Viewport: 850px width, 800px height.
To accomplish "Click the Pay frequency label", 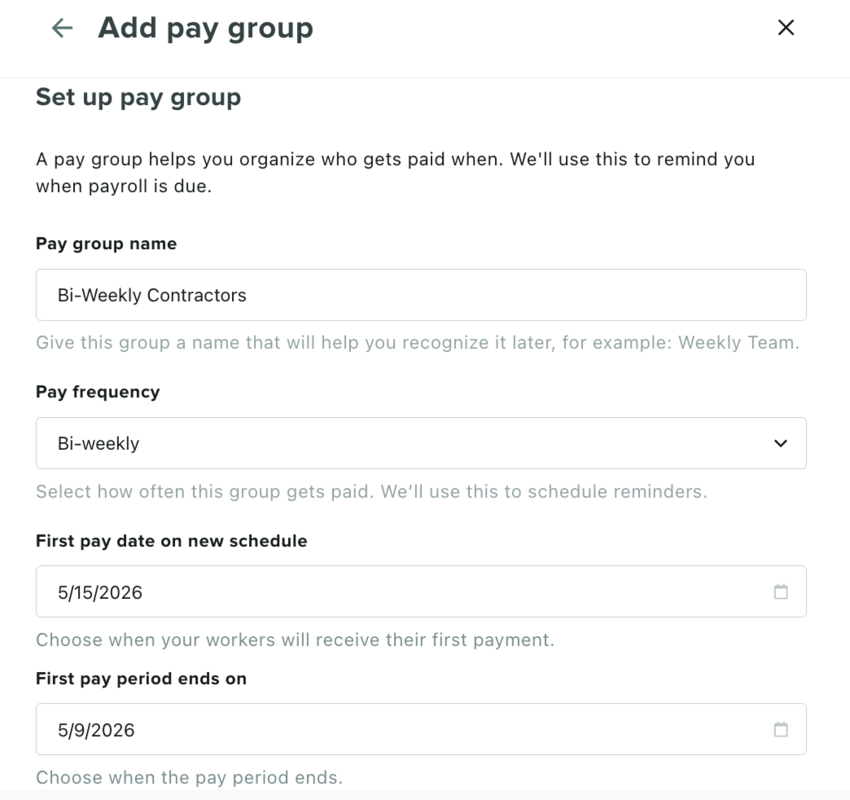I will 98,392.
